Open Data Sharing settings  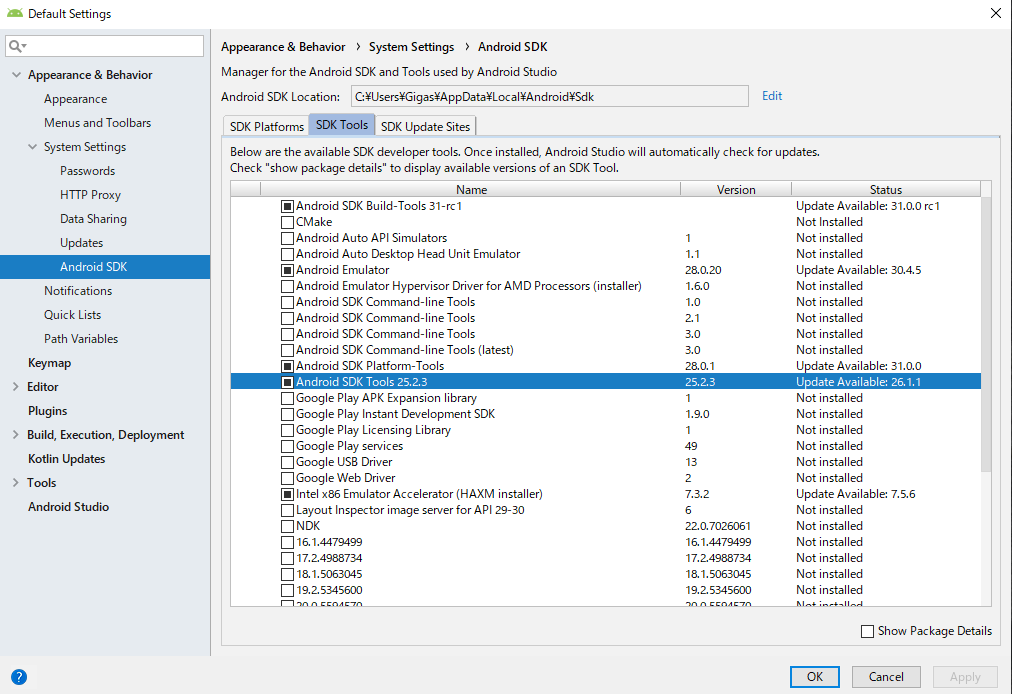[94, 219]
